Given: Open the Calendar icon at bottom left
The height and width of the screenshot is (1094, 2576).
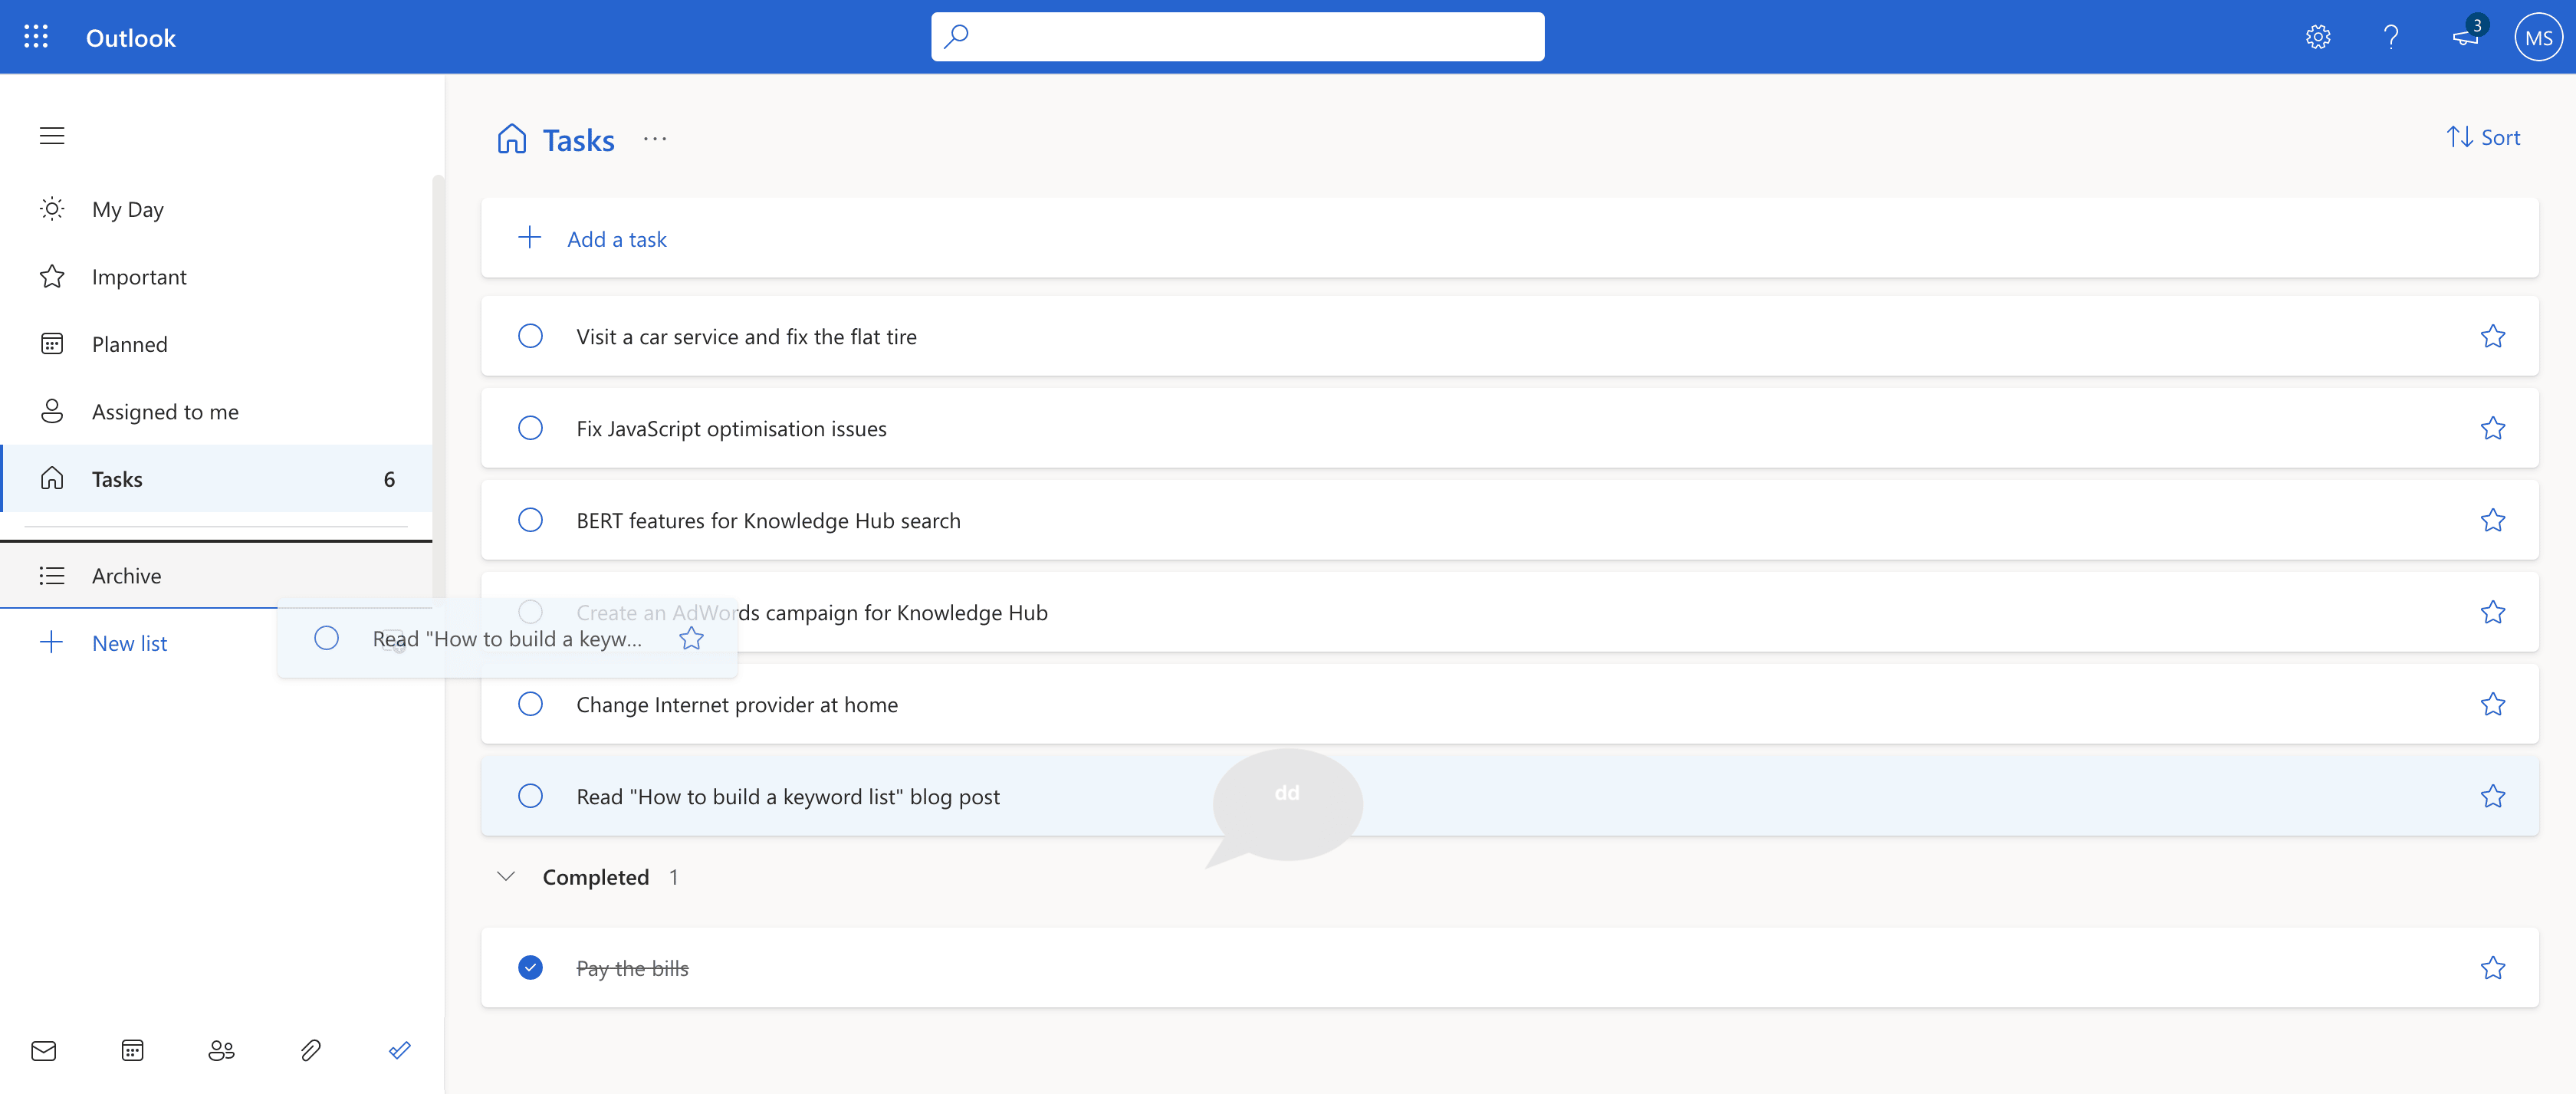Looking at the screenshot, I should click(133, 1051).
